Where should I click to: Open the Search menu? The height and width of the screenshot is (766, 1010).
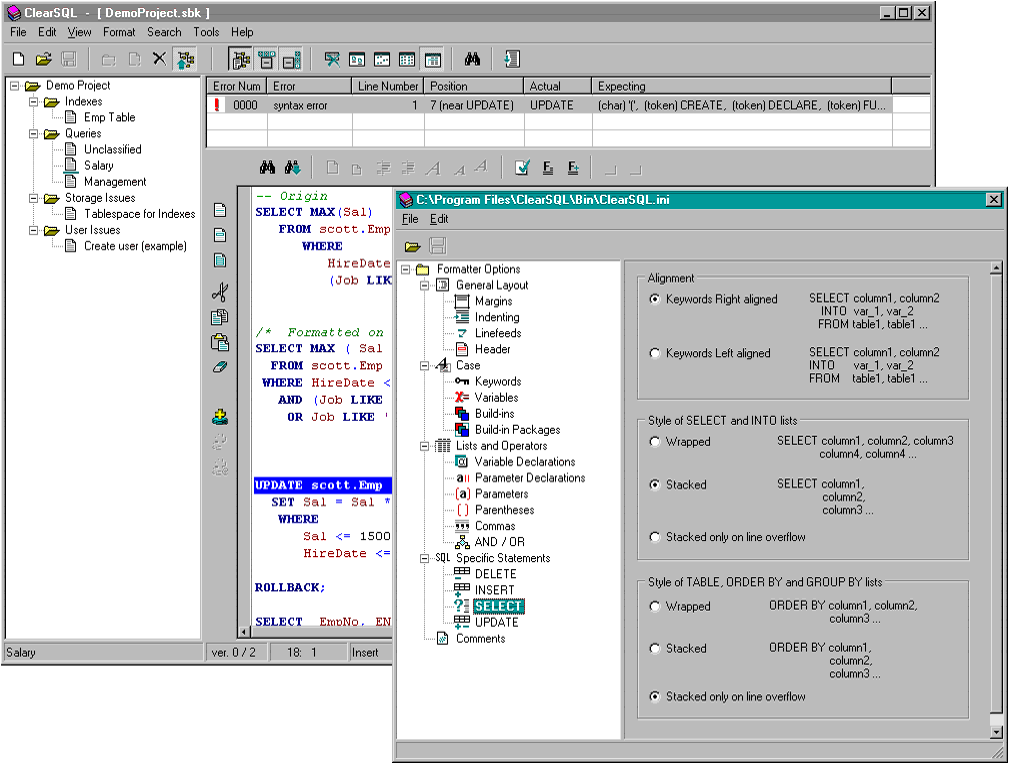164,32
